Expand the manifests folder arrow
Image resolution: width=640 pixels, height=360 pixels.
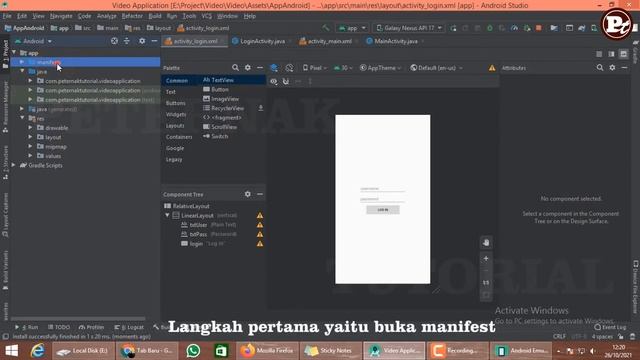click(22, 62)
